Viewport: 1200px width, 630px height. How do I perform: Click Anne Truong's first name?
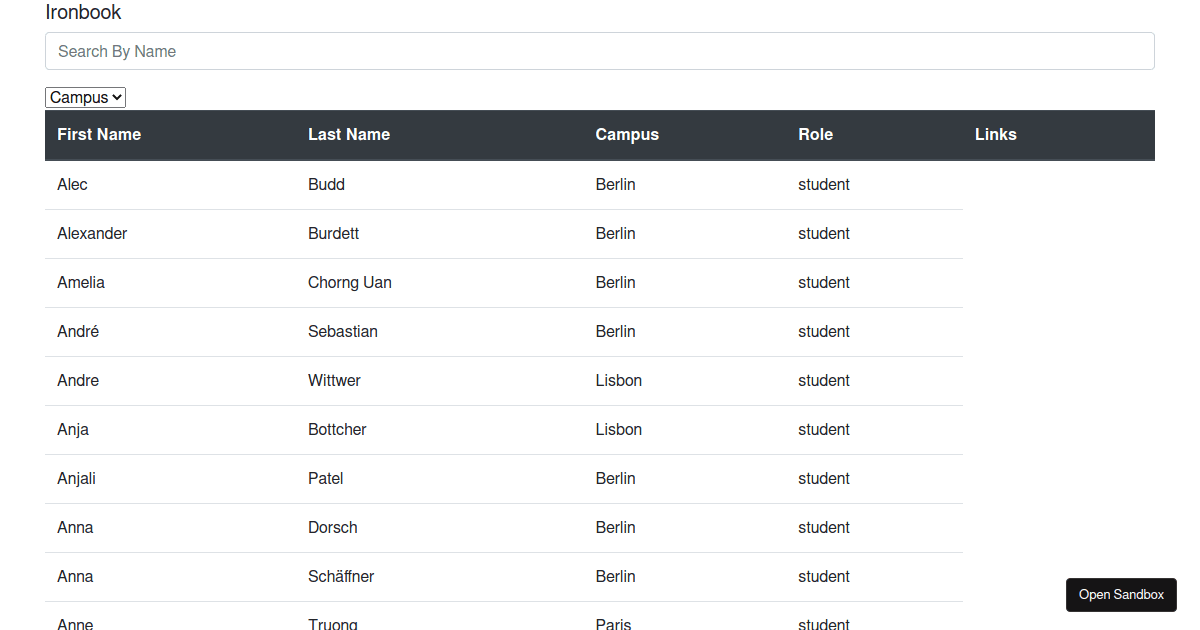[75, 622]
